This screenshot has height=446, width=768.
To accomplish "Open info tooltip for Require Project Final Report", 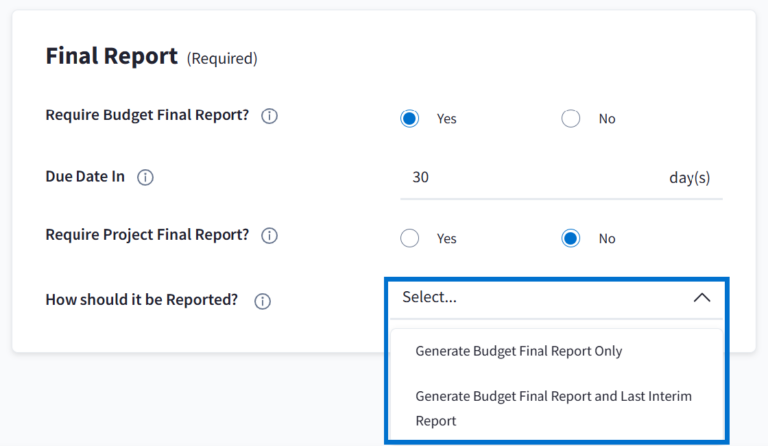I will pos(269,236).
